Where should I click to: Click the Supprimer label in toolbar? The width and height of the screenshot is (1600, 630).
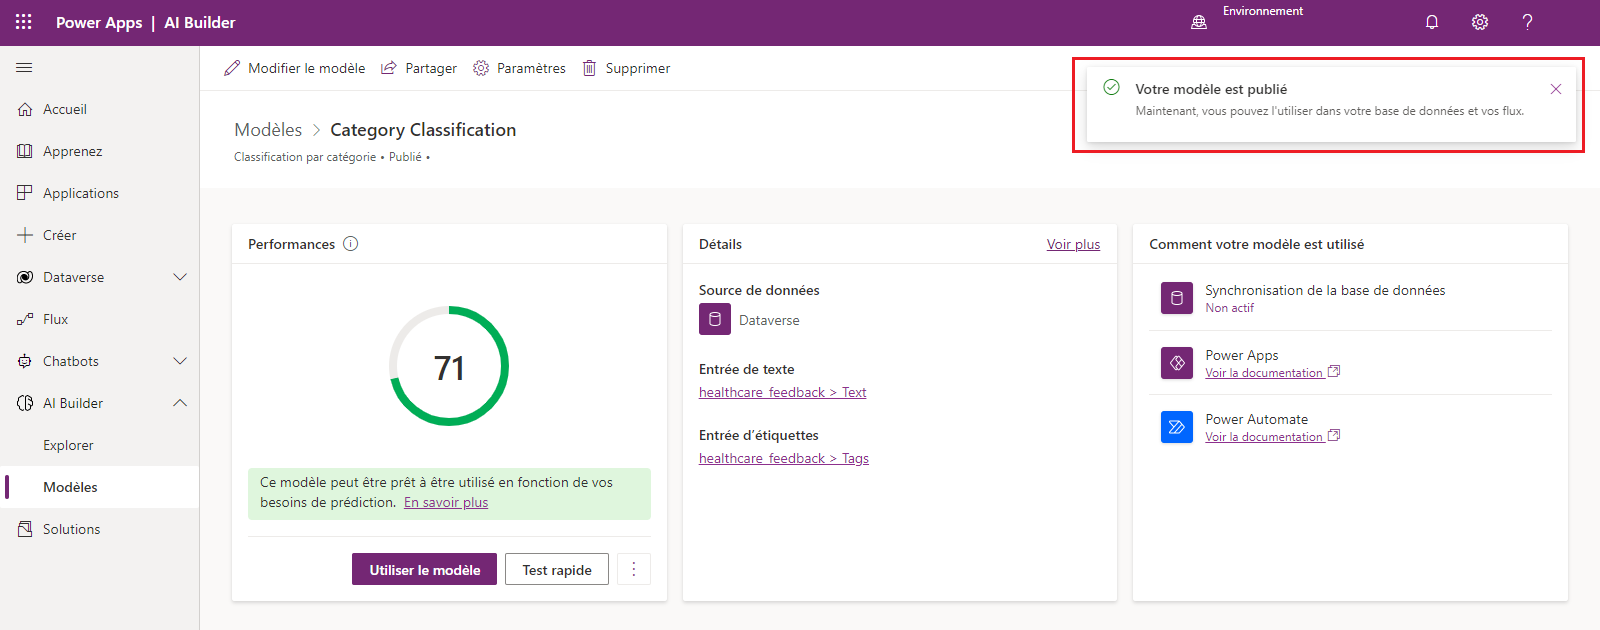[x=638, y=68]
